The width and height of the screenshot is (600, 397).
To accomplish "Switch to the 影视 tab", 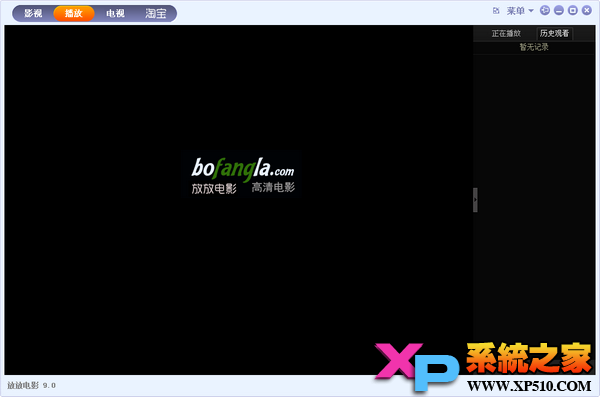I will 33,13.
